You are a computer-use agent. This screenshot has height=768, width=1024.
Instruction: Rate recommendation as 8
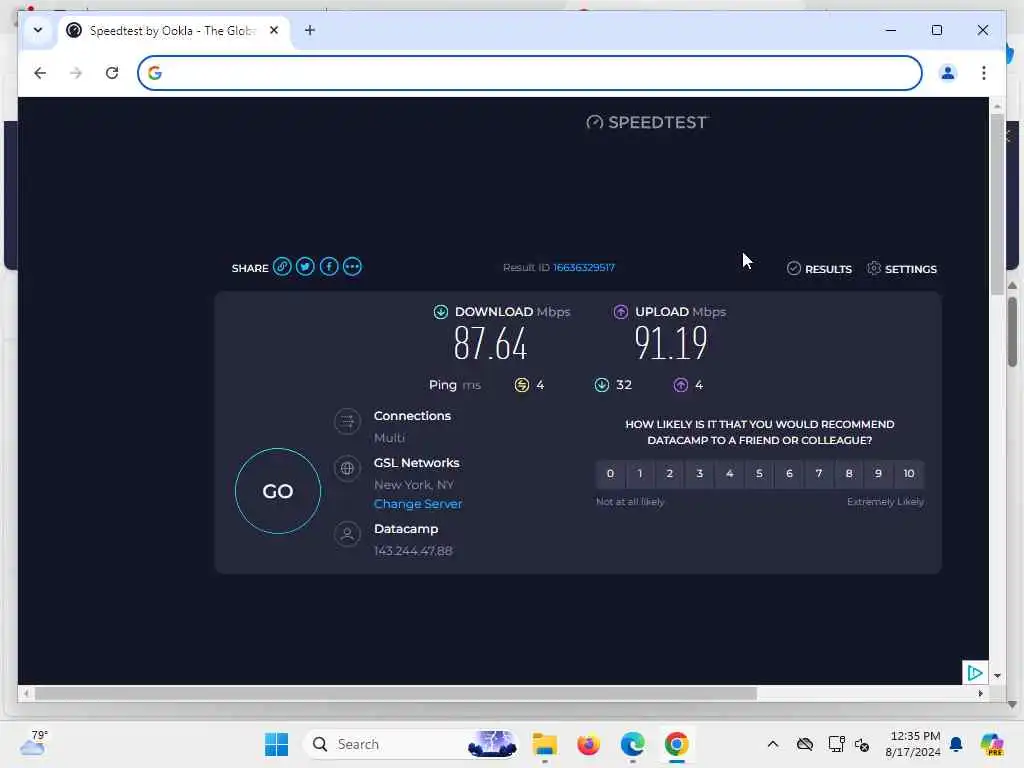tap(849, 473)
